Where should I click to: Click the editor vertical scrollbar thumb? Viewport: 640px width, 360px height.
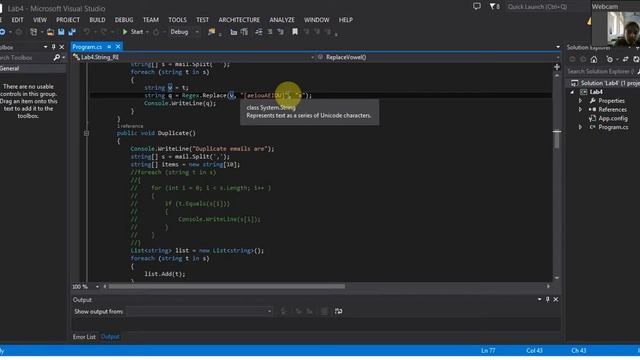(557, 140)
